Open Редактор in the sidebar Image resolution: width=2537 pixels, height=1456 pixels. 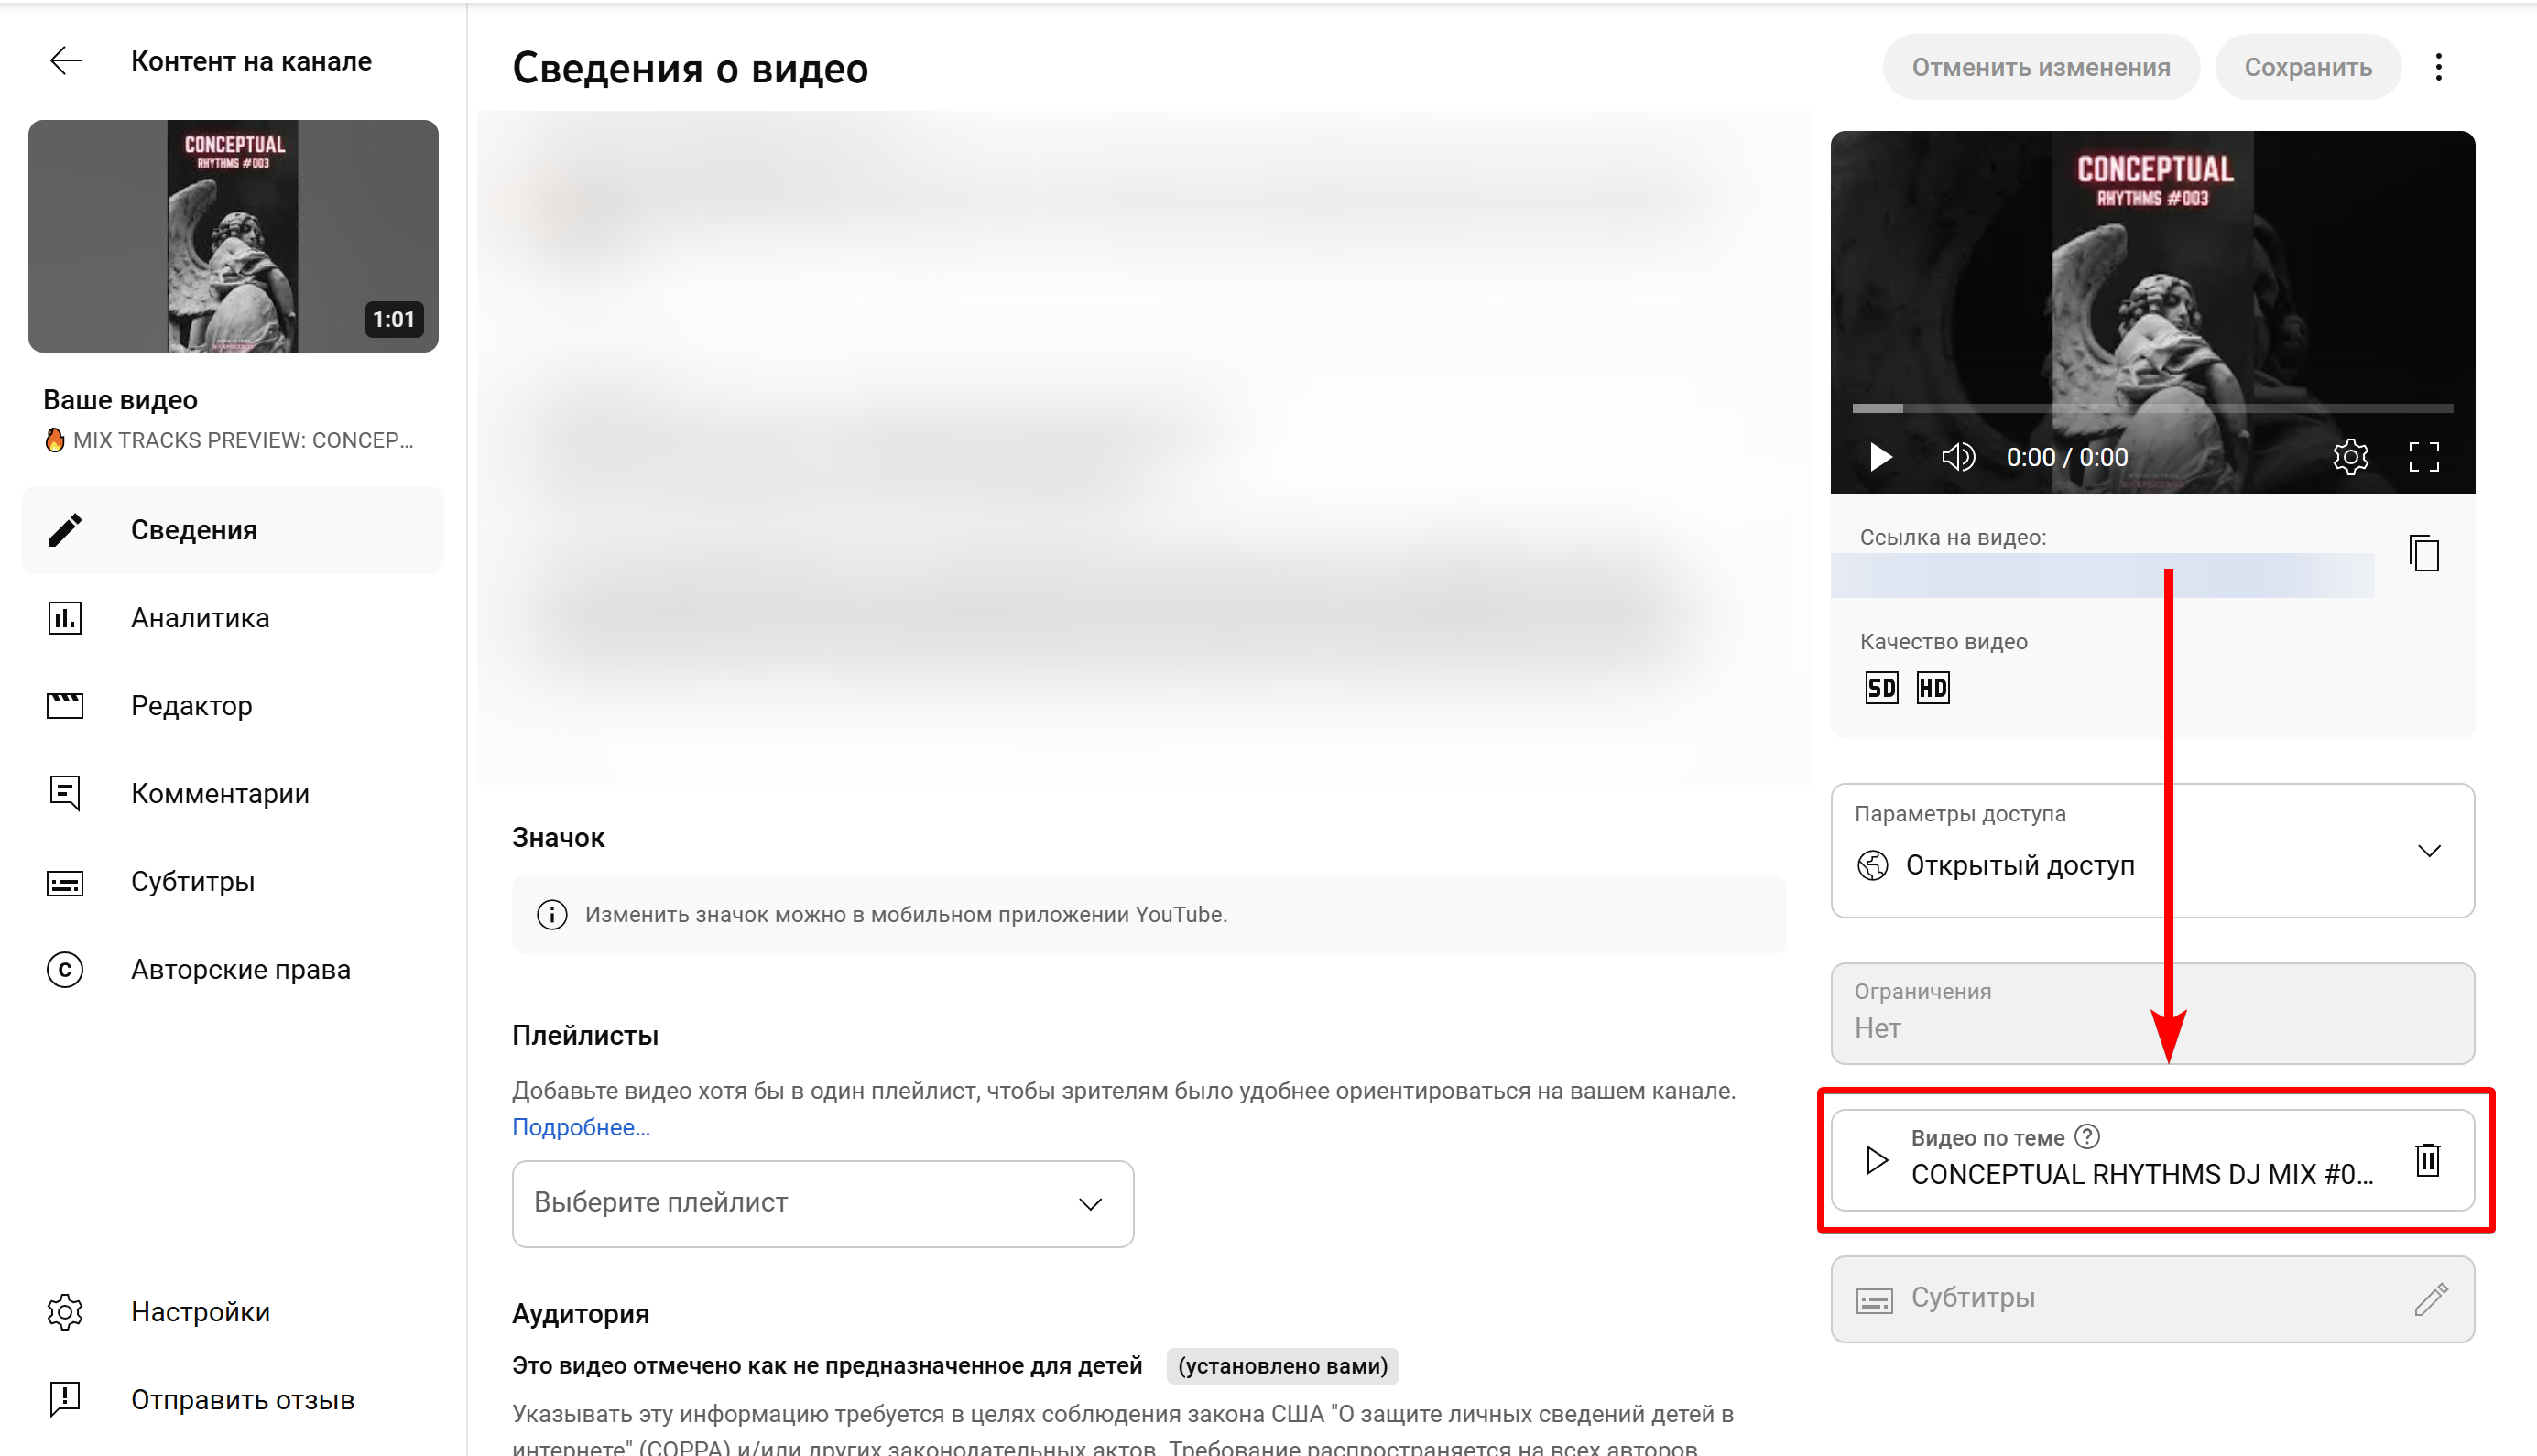(x=191, y=706)
